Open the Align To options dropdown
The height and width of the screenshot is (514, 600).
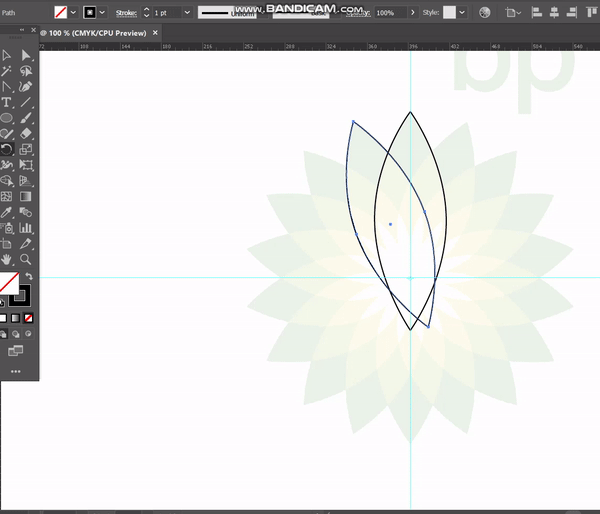[x=514, y=13]
